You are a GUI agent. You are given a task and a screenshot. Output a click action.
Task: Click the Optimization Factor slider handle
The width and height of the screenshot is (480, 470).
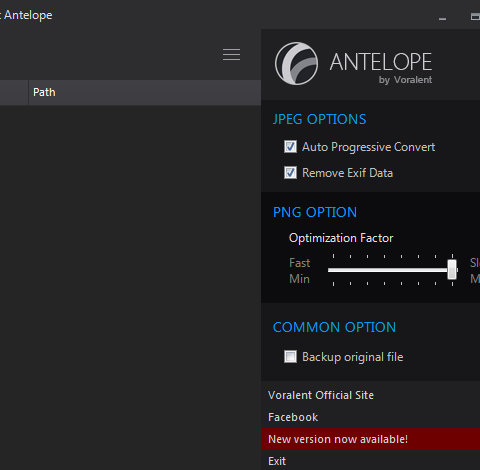coord(452,270)
